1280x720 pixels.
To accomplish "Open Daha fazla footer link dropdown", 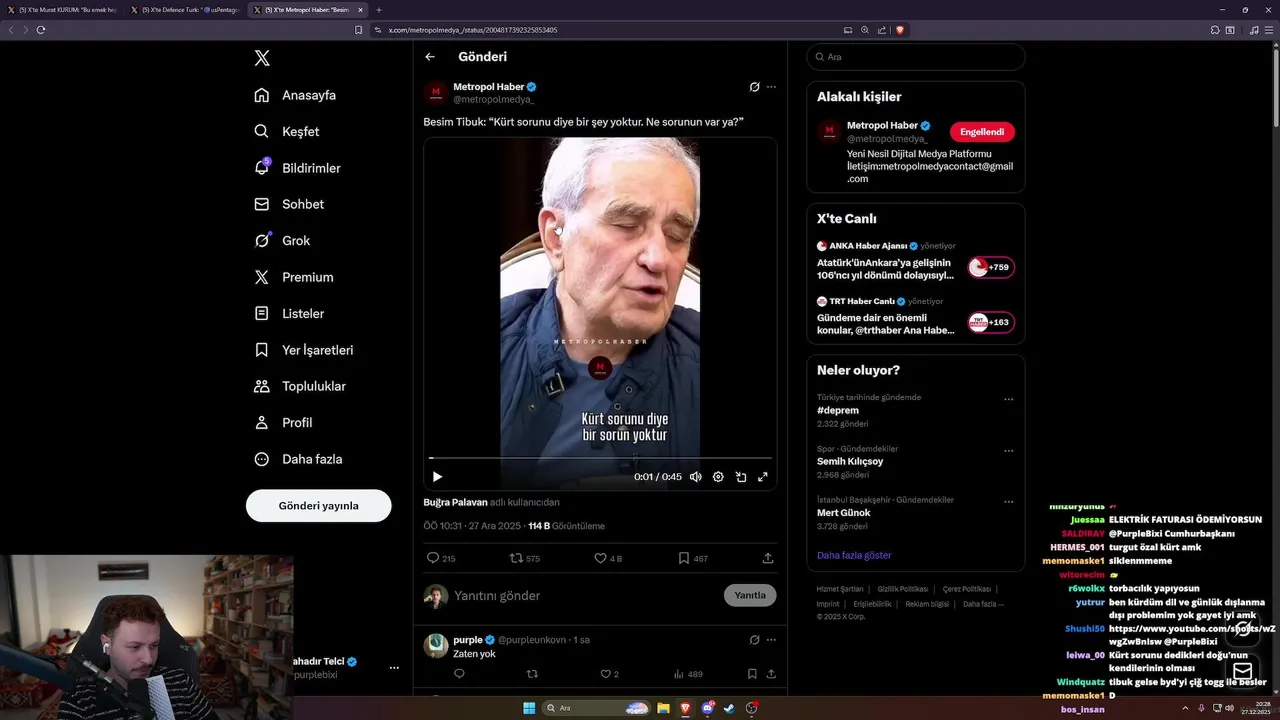I will (x=984, y=604).
